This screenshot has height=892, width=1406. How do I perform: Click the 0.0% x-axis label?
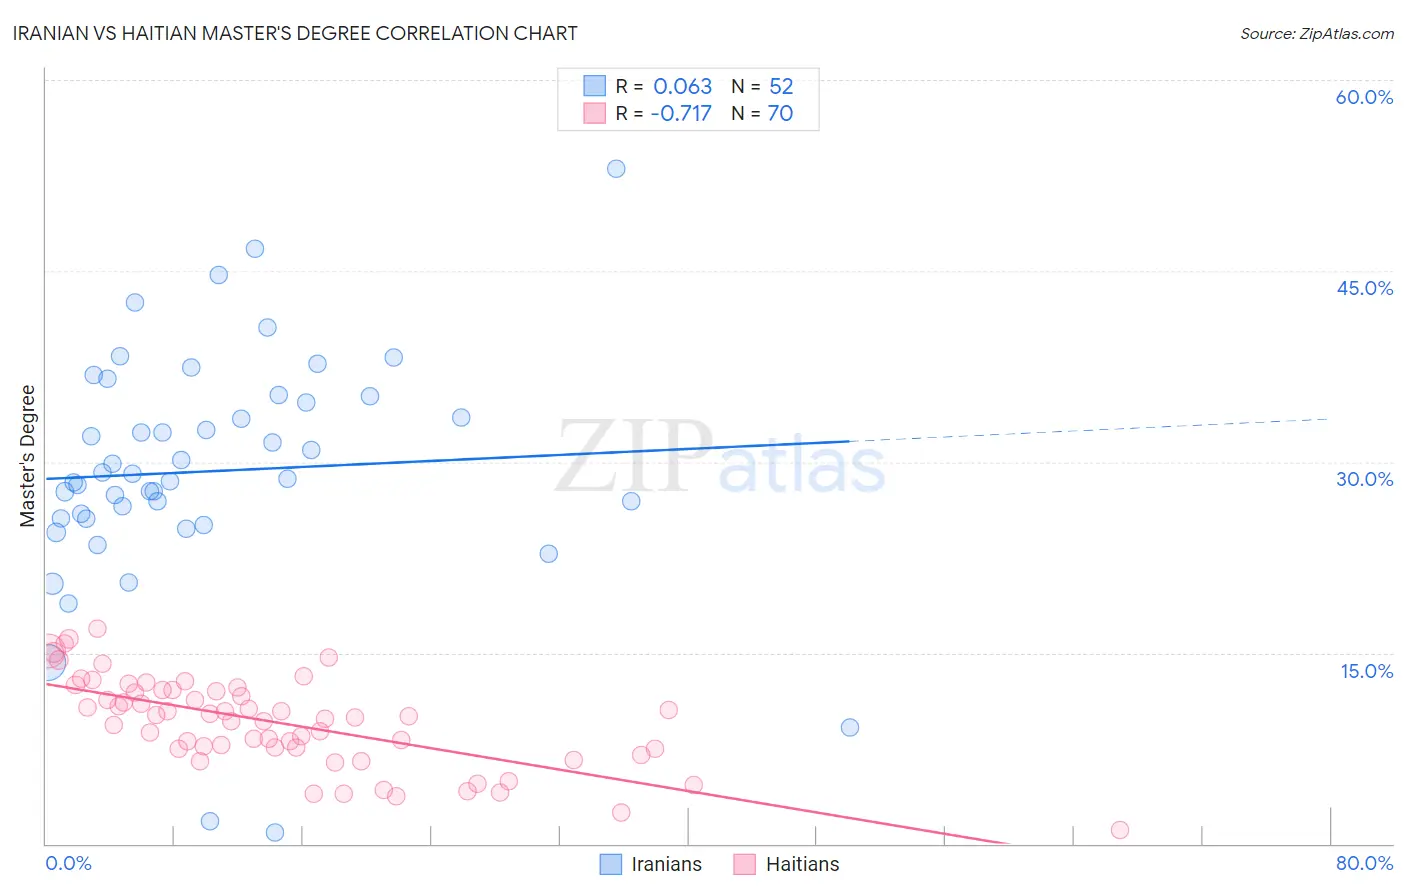click(68, 863)
